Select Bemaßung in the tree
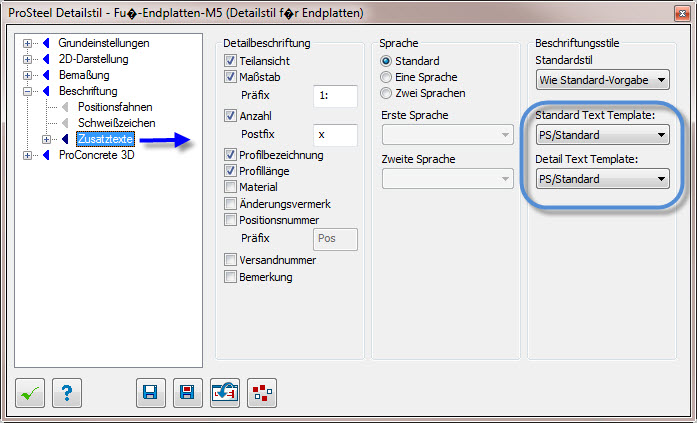The width and height of the screenshot is (697, 423). point(84,75)
